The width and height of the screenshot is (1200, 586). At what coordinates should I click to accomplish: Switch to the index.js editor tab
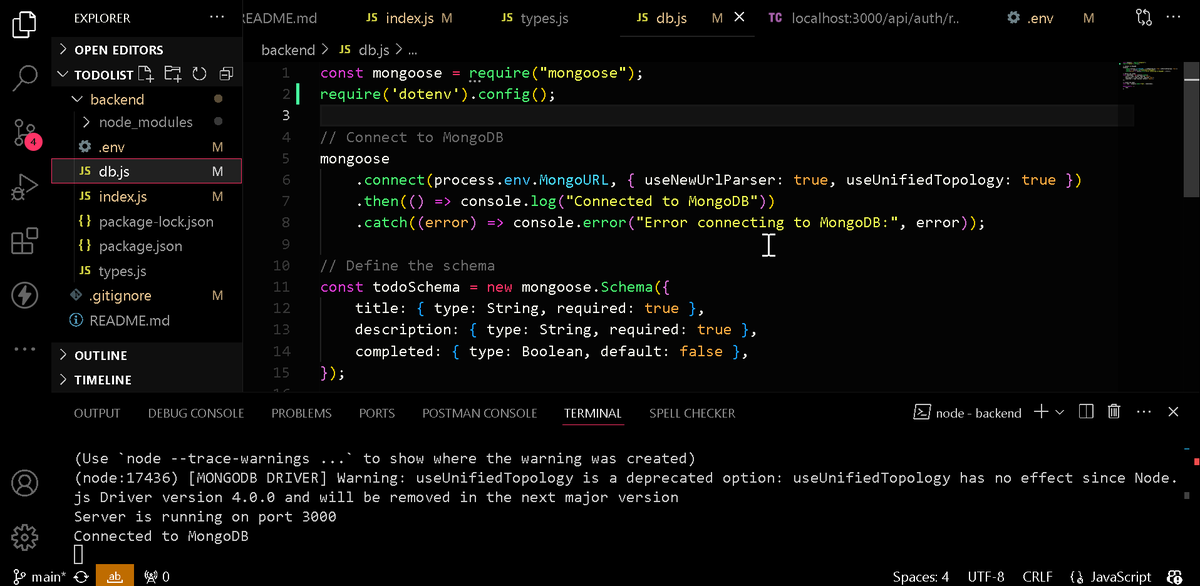408,18
